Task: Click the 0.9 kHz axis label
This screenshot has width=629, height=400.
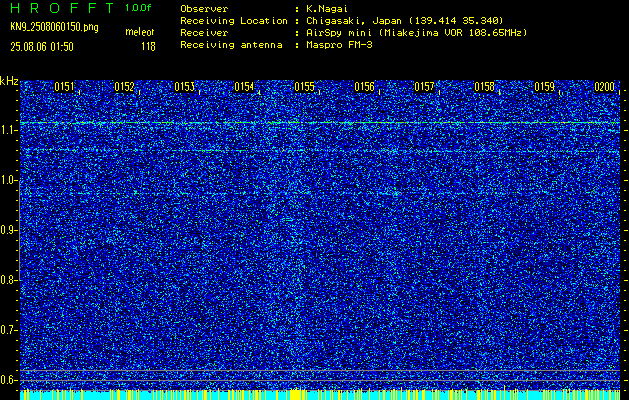Action: (x=7, y=230)
